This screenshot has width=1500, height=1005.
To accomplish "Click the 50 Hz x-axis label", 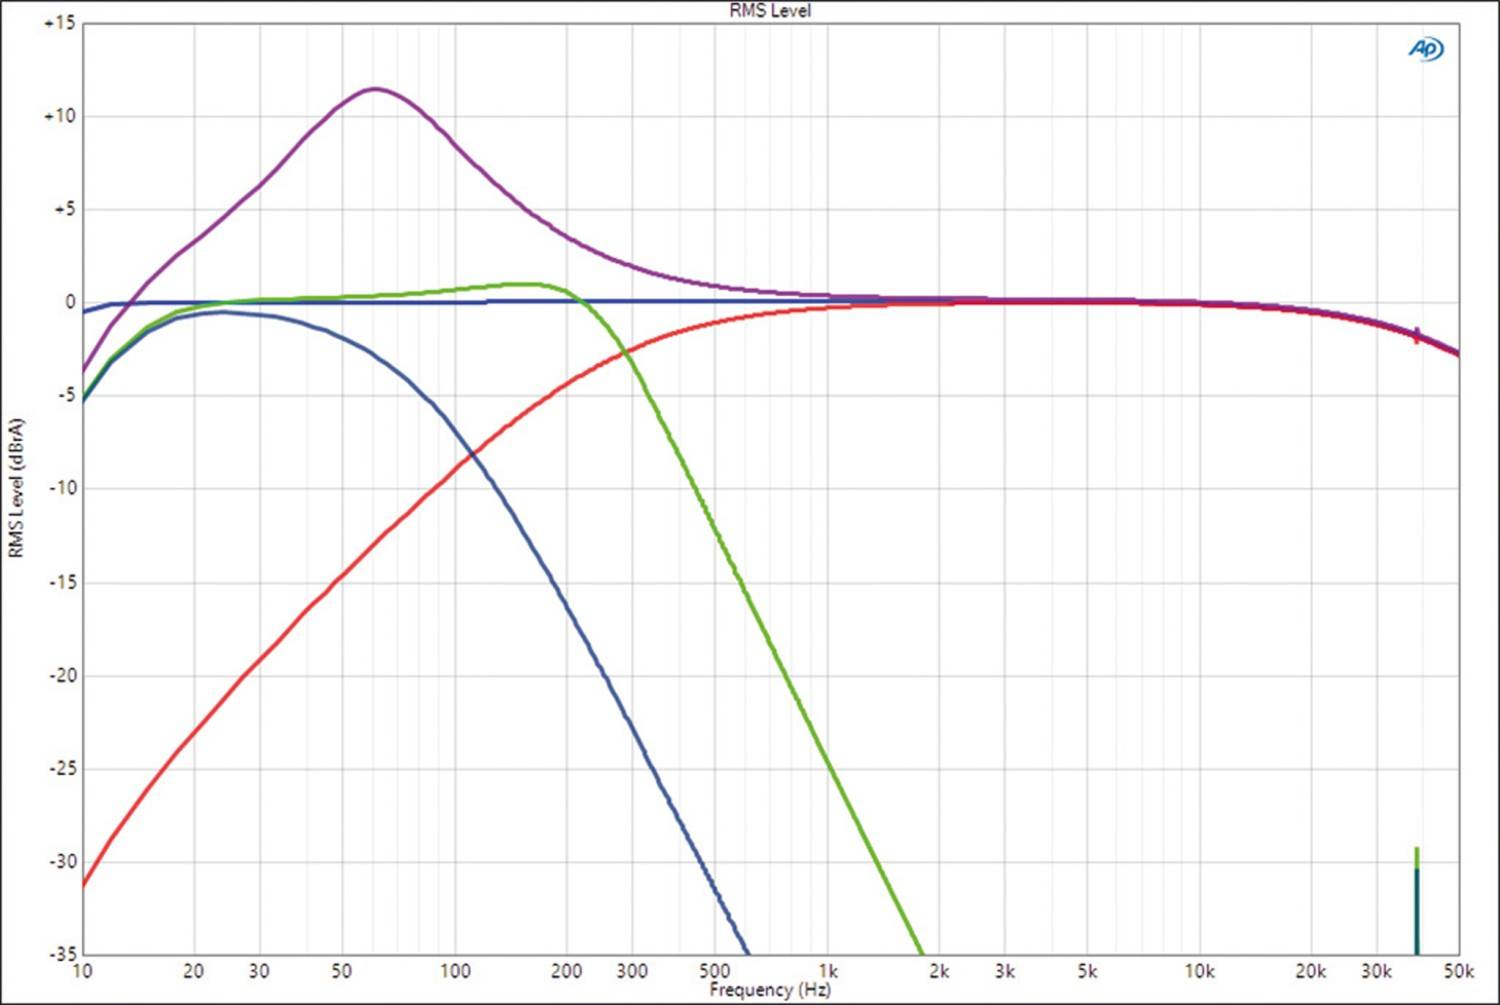I will 342,971.
